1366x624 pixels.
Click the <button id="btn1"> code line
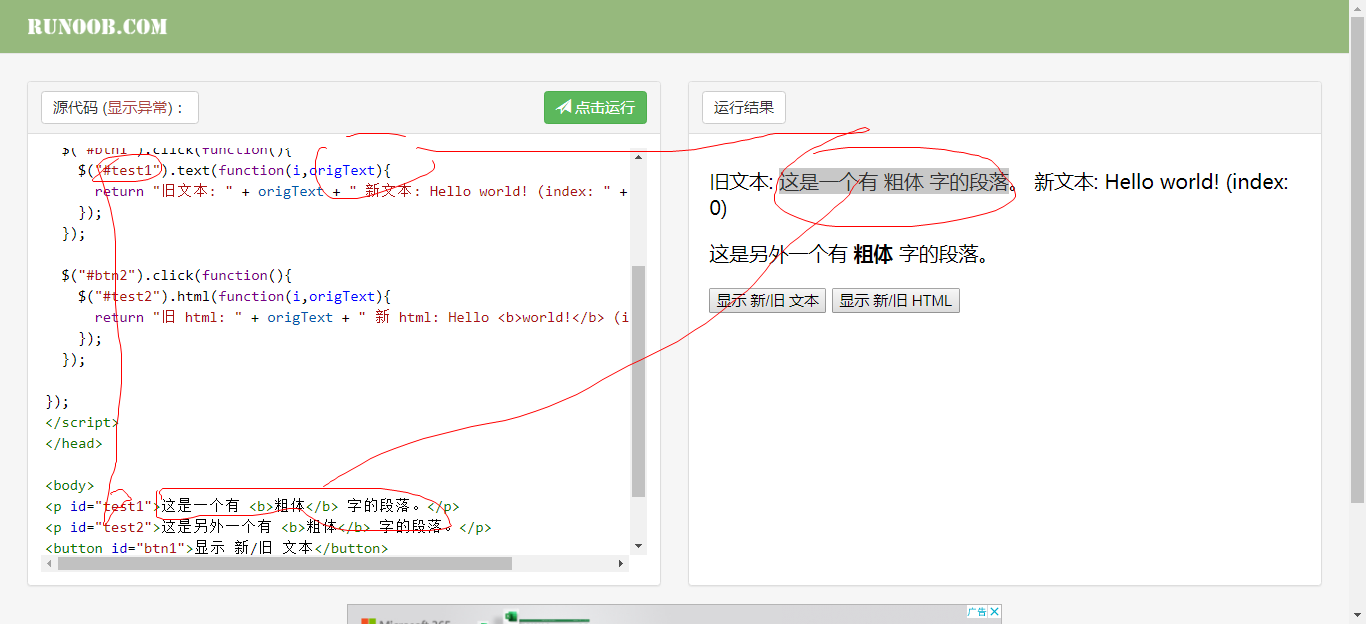[216, 548]
